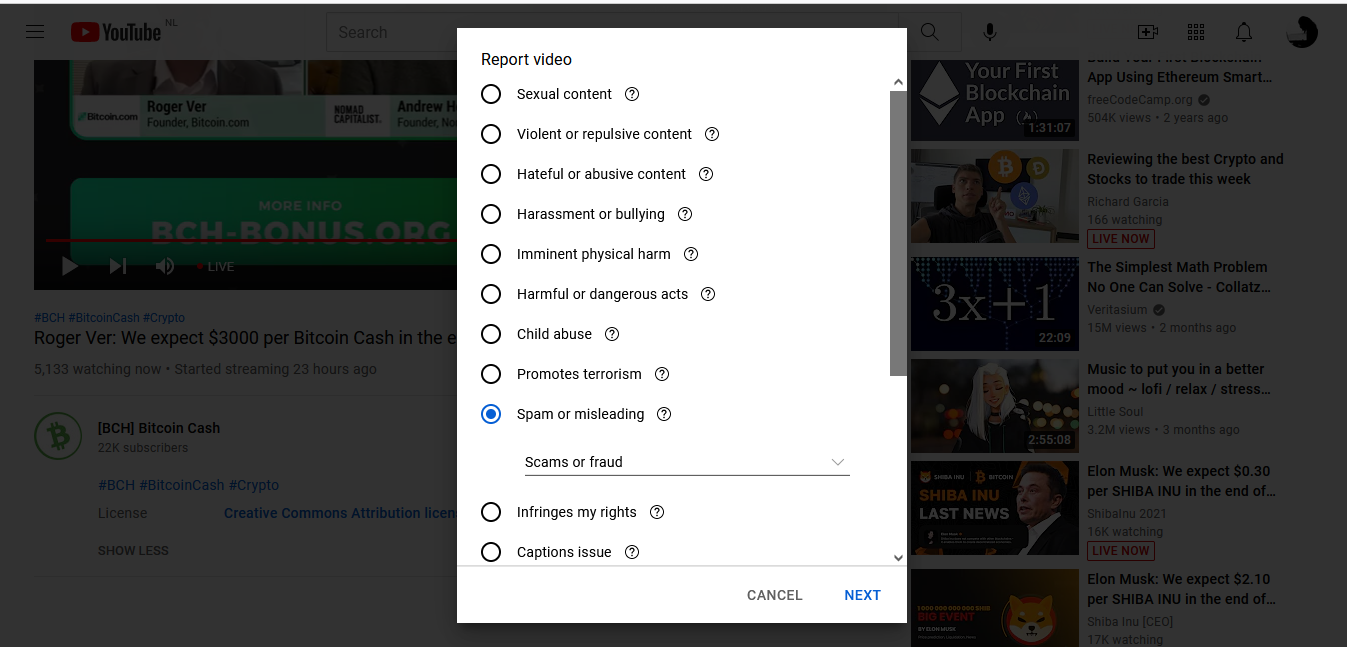Click the NEXT button
The height and width of the screenshot is (647, 1347).
point(862,595)
